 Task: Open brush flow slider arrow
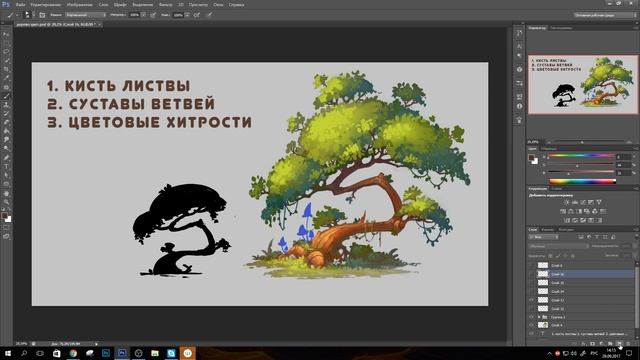coord(187,15)
